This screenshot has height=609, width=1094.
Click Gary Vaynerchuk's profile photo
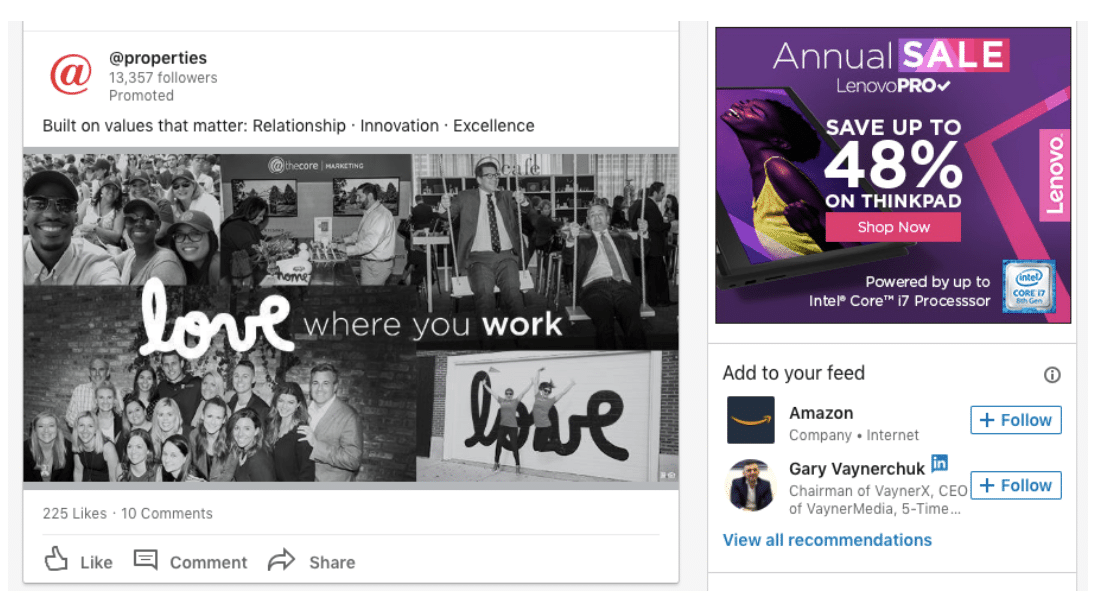point(751,486)
